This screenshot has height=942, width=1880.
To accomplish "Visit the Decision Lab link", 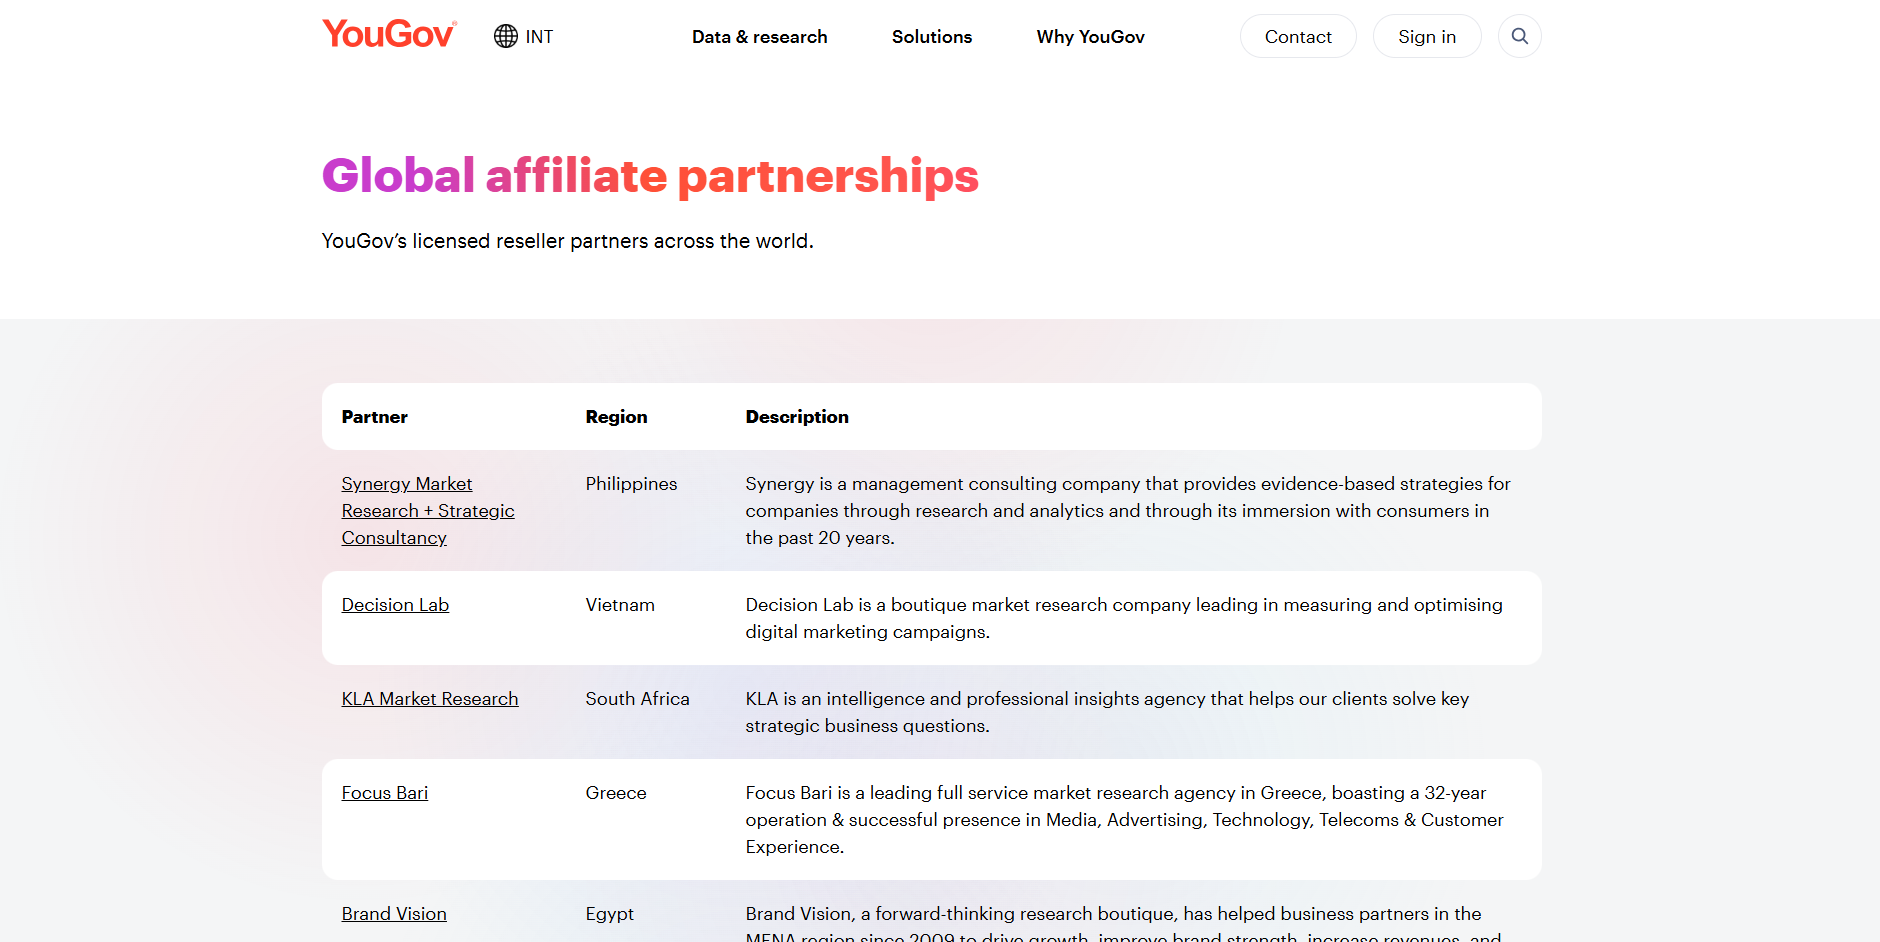I will (395, 605).
